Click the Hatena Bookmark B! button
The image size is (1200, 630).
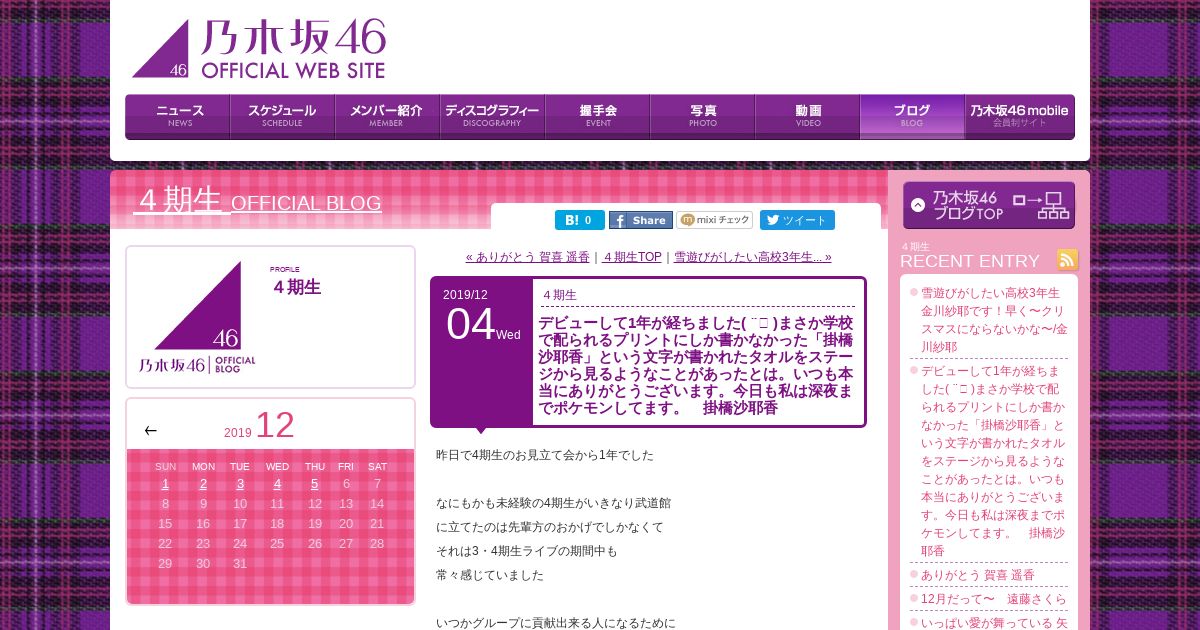580,220
